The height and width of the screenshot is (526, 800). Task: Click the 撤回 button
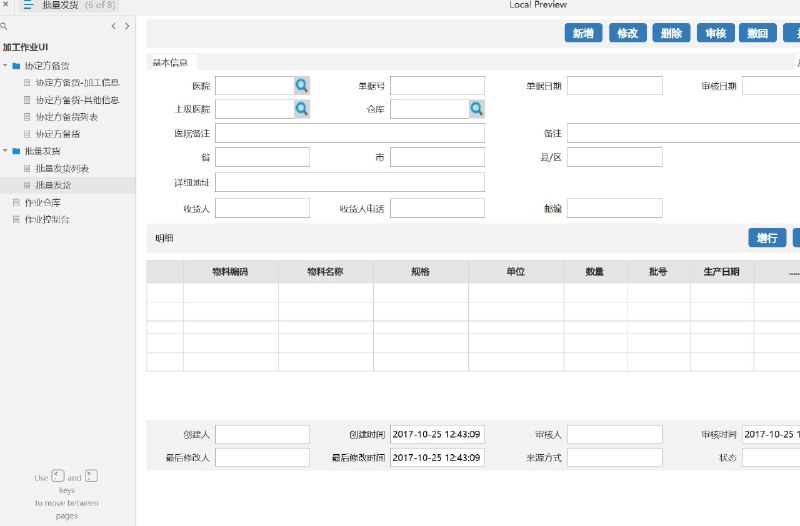(x=758, y=33)
